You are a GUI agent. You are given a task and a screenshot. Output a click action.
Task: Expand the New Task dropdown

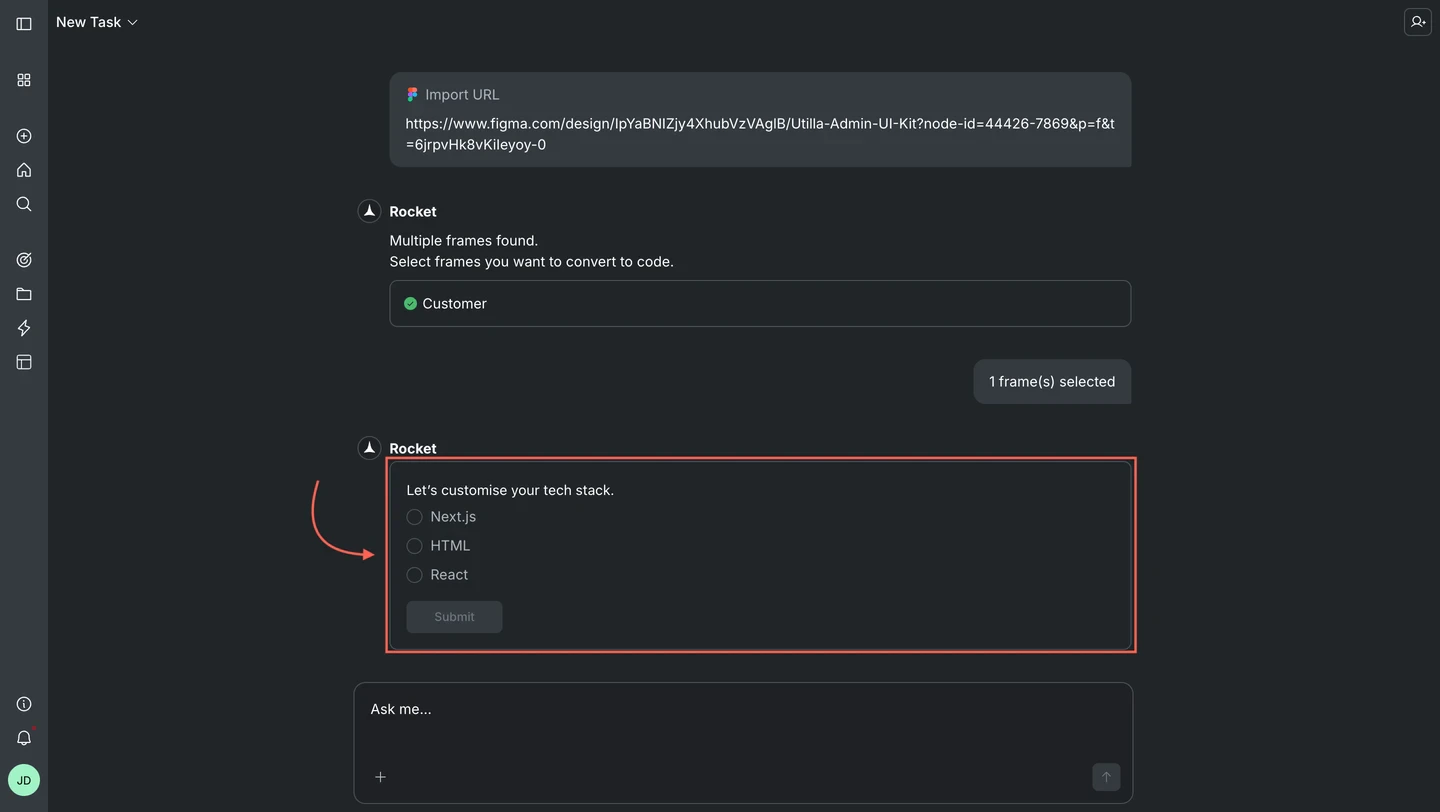pyautogui.click(x=134, y=21)
